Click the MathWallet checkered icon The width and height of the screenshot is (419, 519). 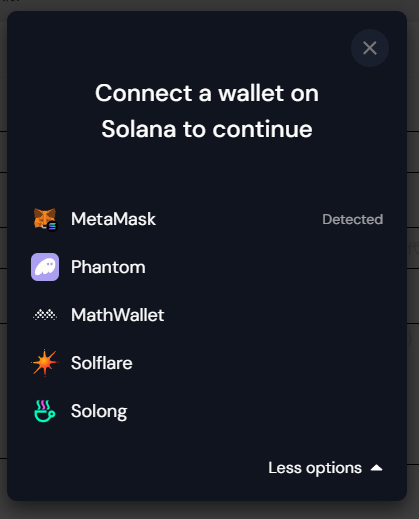click(x=45, y=315)
